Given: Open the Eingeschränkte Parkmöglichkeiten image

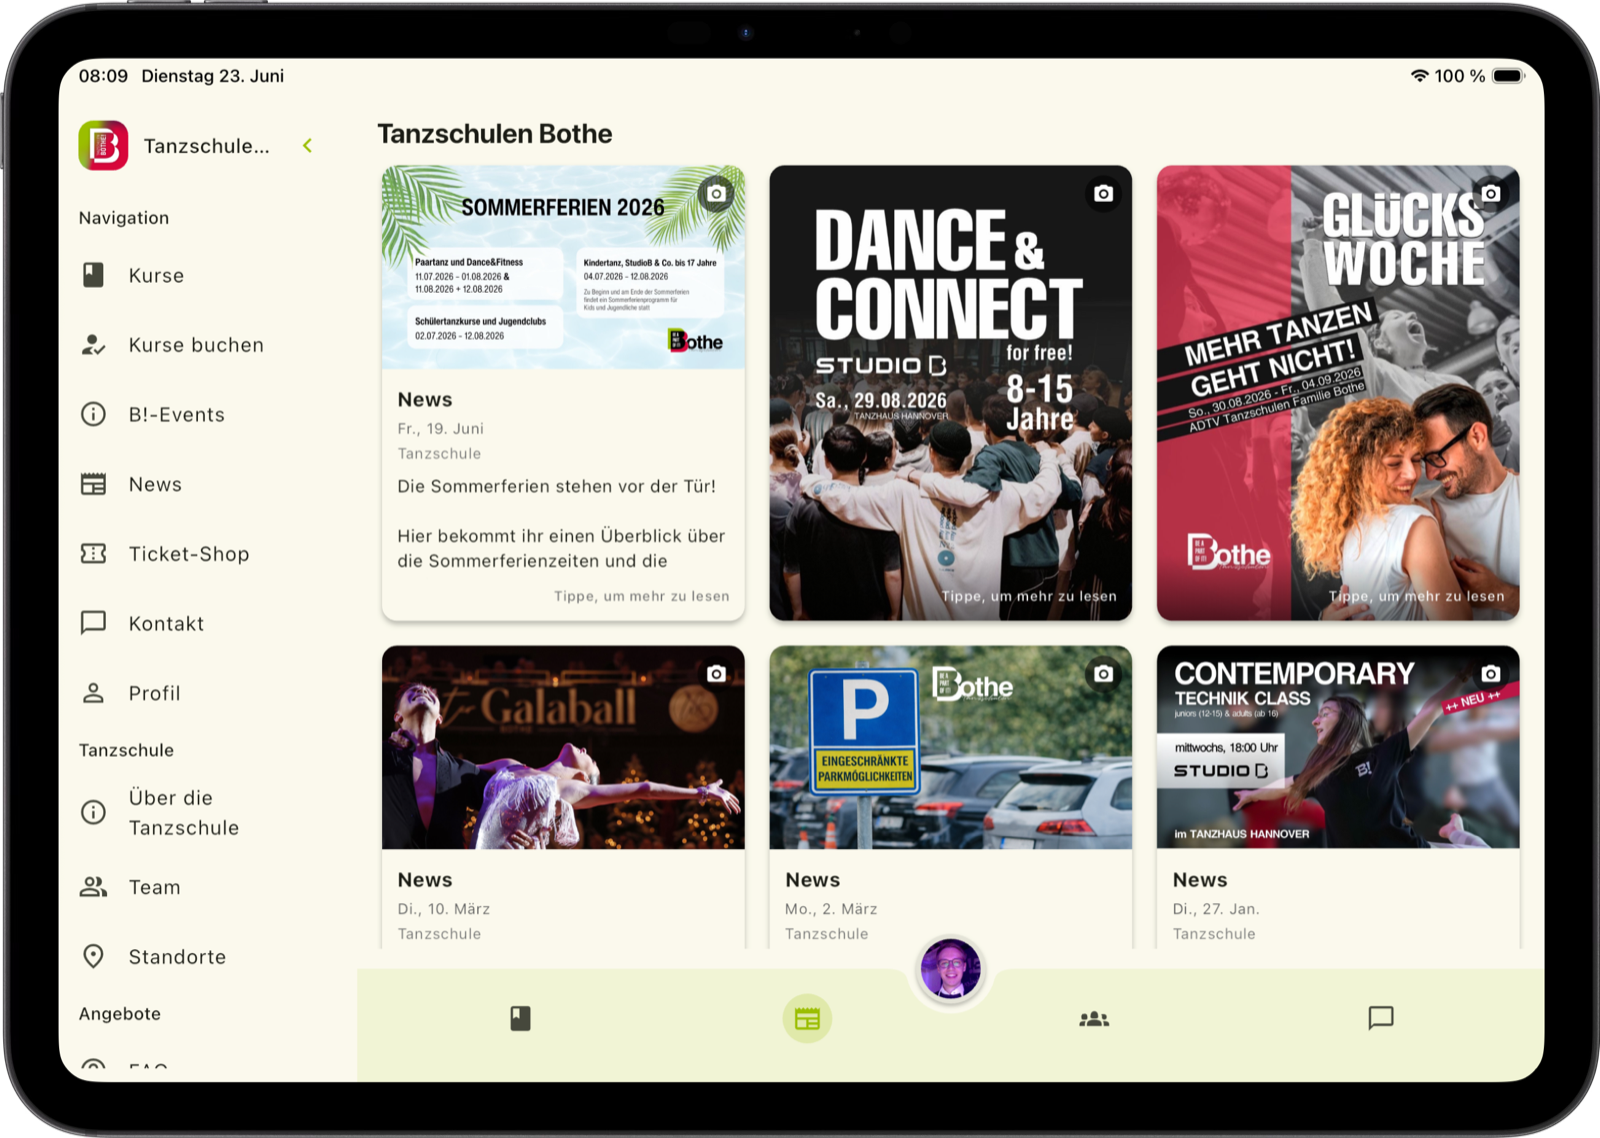Looking at the screenshot, I should pos(951,747).
